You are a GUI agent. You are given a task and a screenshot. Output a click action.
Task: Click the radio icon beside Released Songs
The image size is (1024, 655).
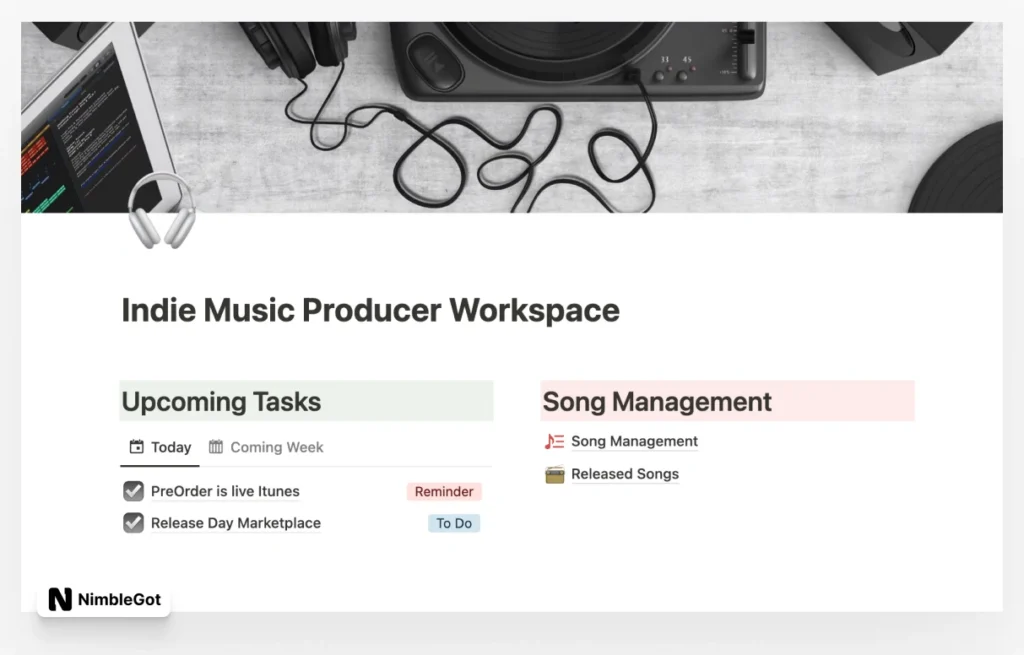coord(554,474)
